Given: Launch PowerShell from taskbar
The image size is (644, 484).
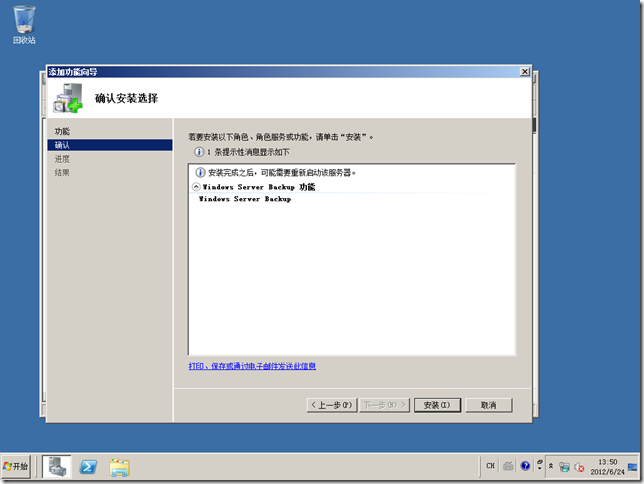Looking at the screenshot, I should point(88,467).
